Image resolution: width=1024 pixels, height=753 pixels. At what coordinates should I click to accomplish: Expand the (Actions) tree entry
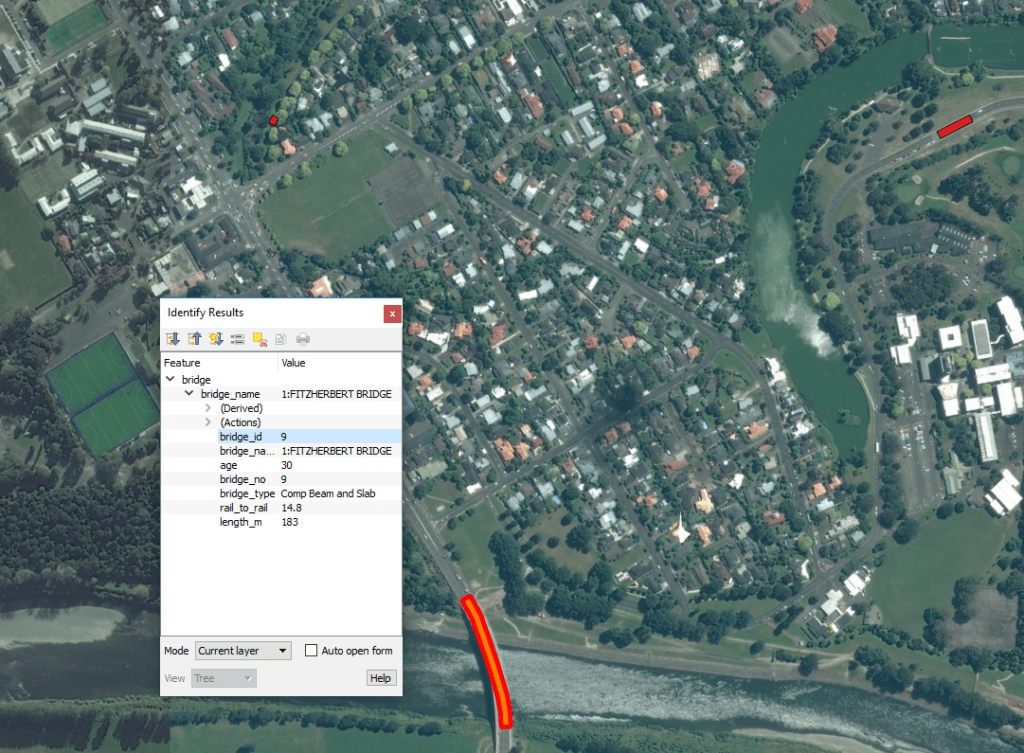click(206, 421)
